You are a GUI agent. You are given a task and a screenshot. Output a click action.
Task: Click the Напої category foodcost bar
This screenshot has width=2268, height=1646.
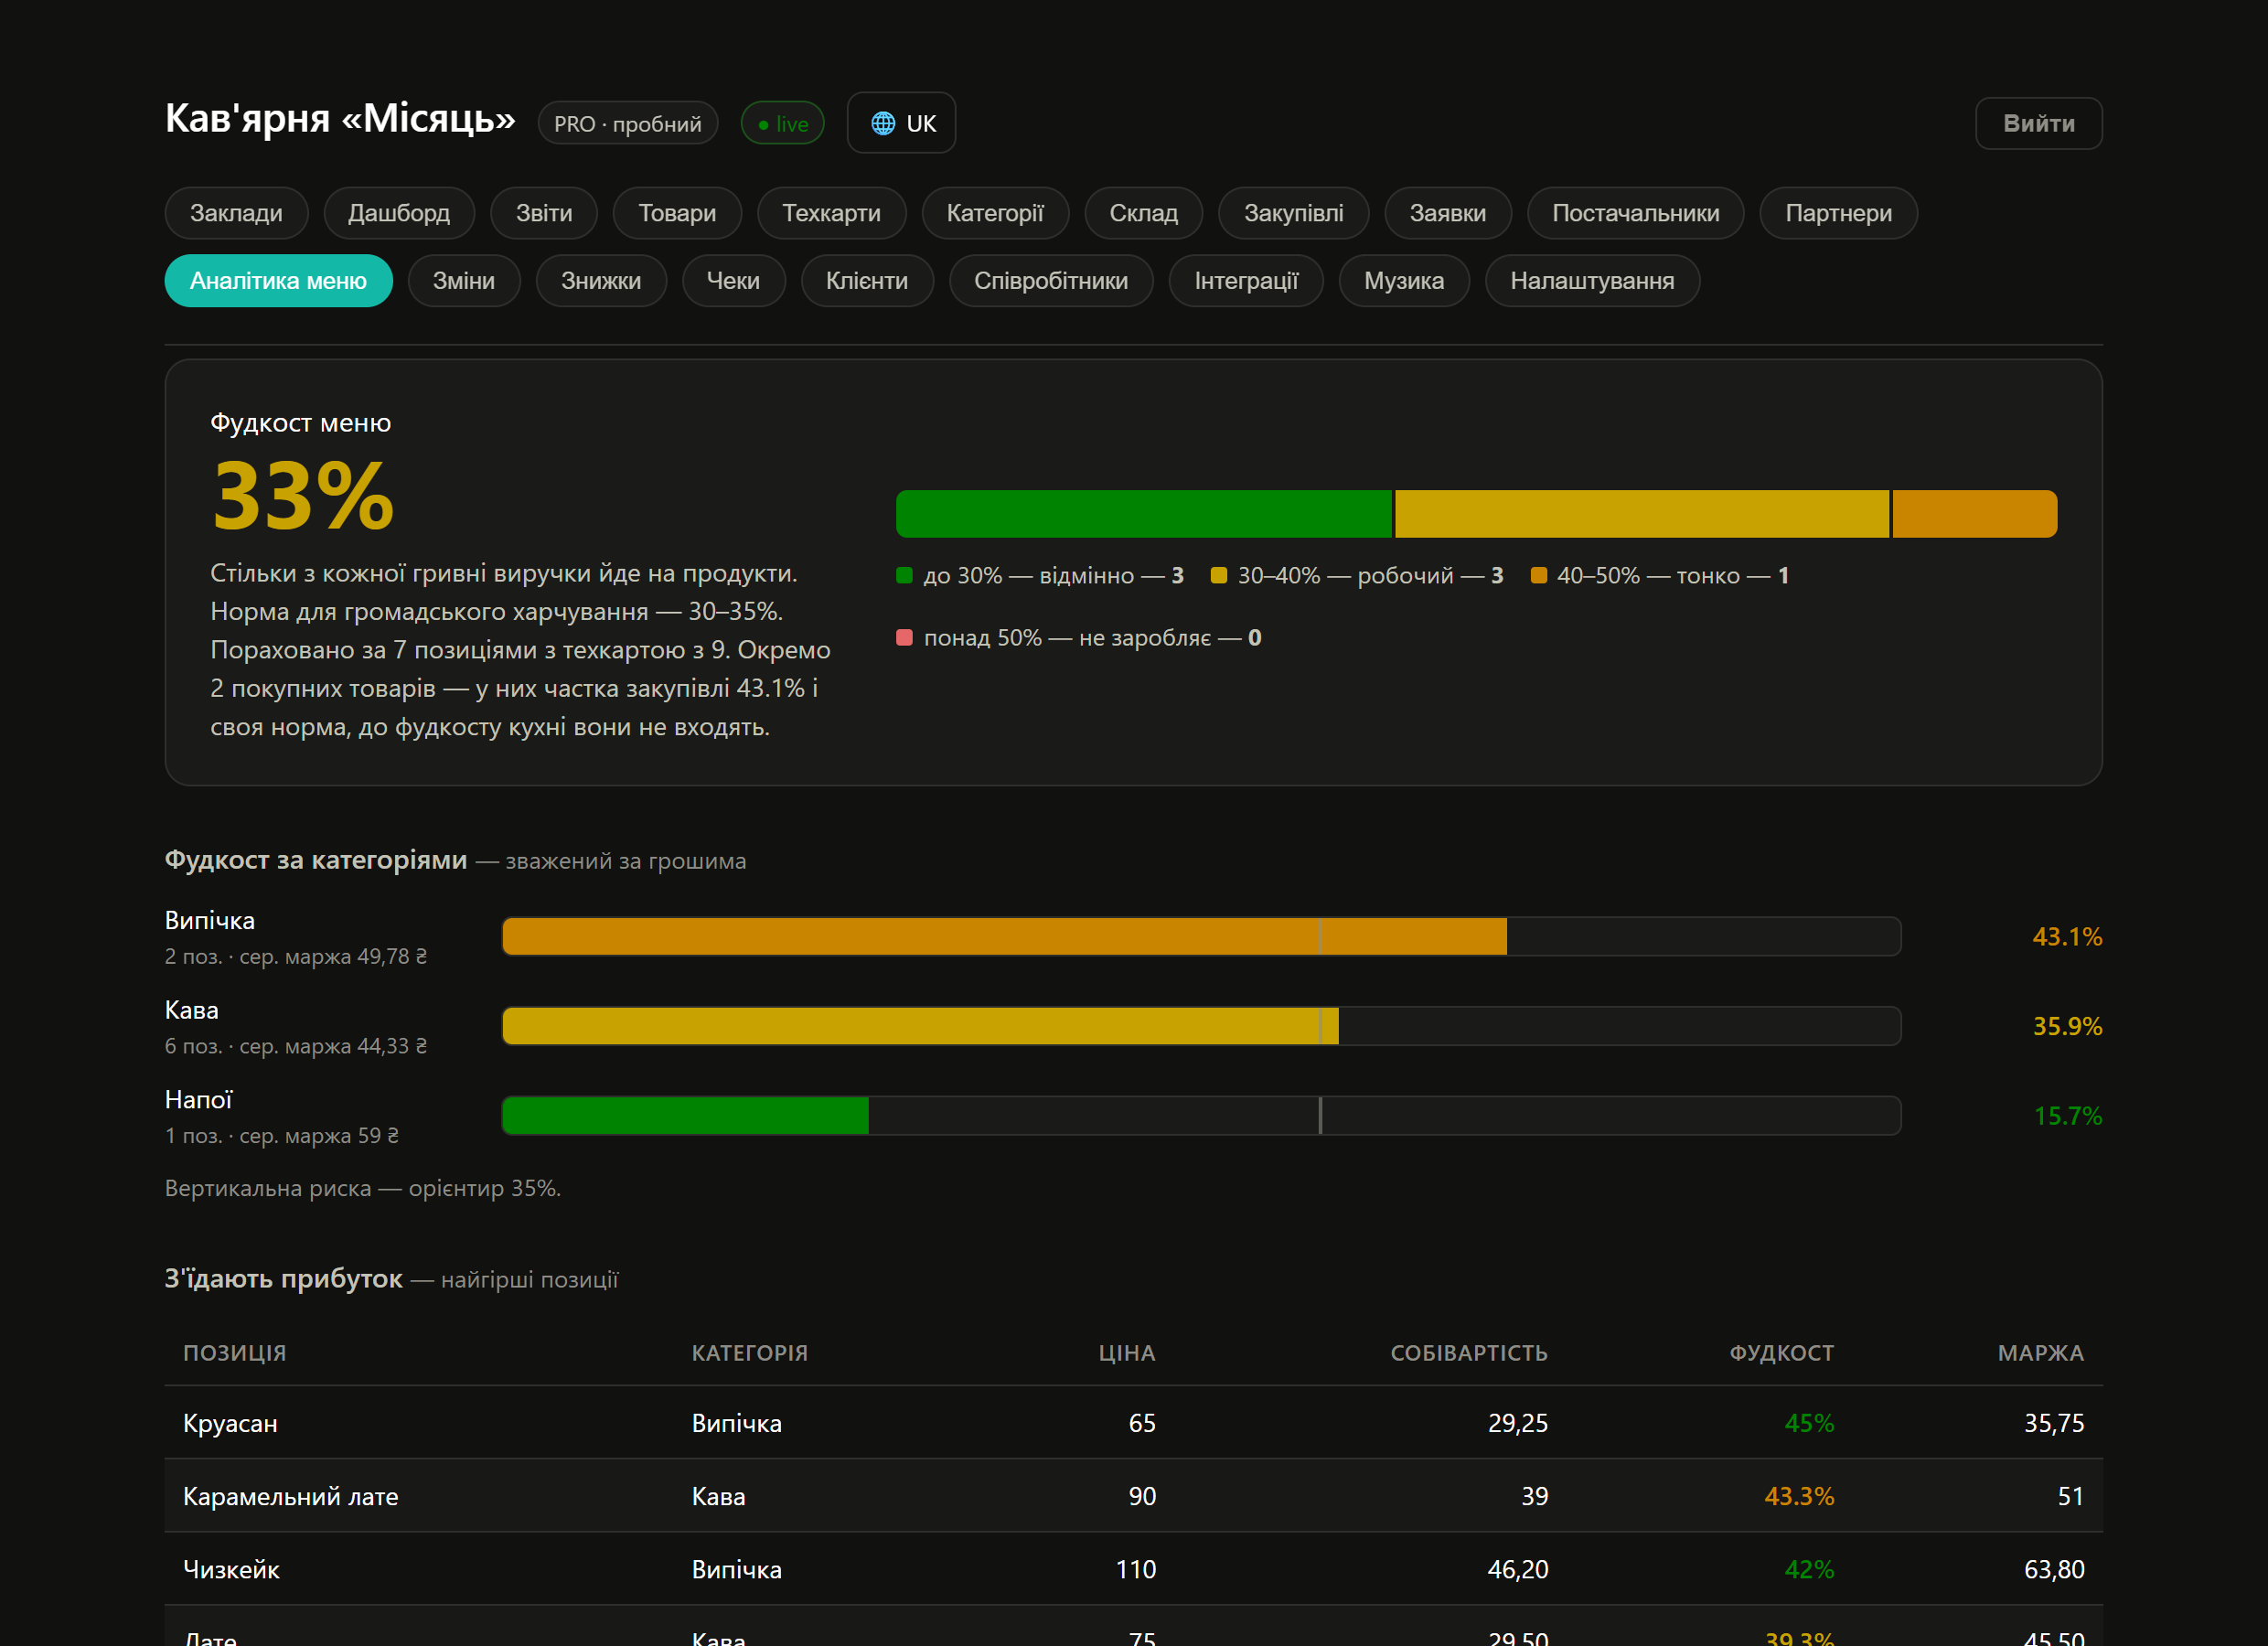coord(1201,1115)
